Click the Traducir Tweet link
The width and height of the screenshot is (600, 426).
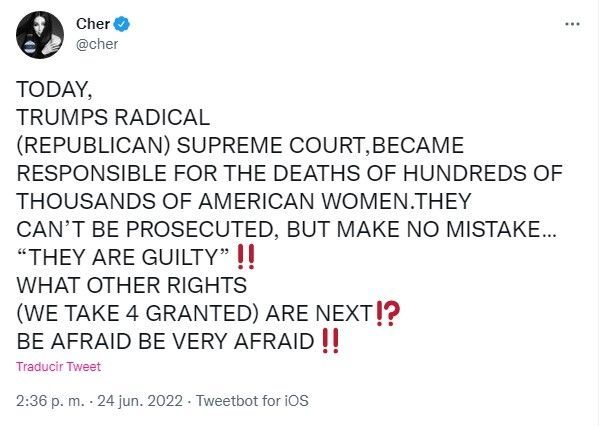click(x=58, y=366)
